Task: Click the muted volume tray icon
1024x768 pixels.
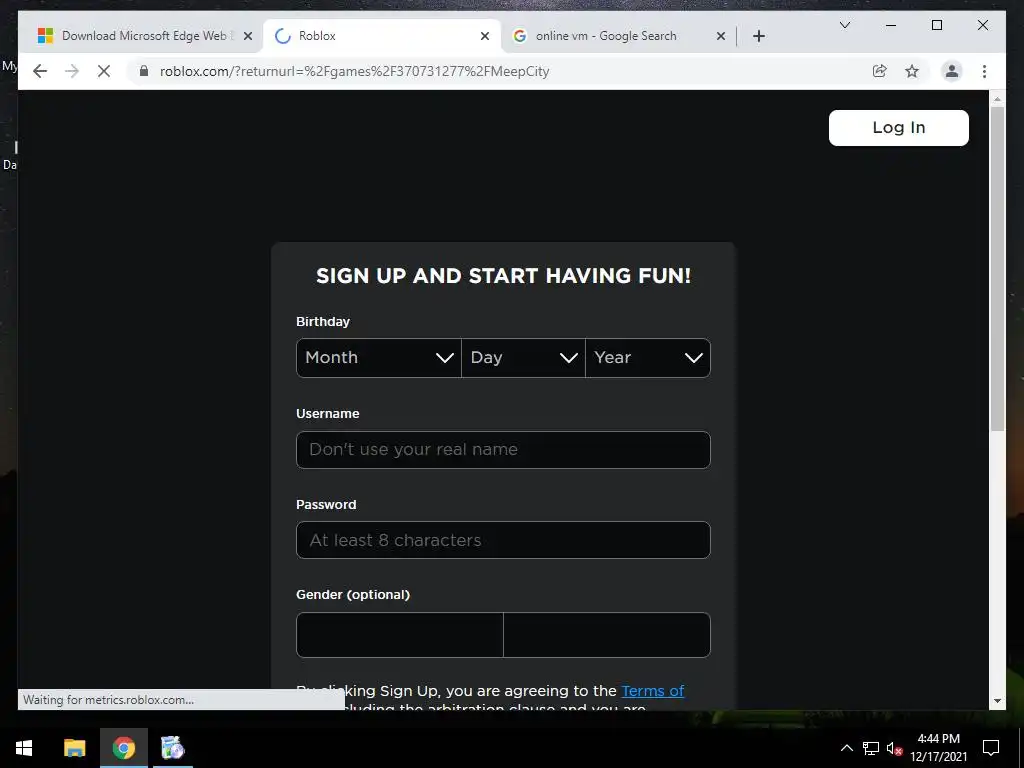Action: [x=894, y=748]
